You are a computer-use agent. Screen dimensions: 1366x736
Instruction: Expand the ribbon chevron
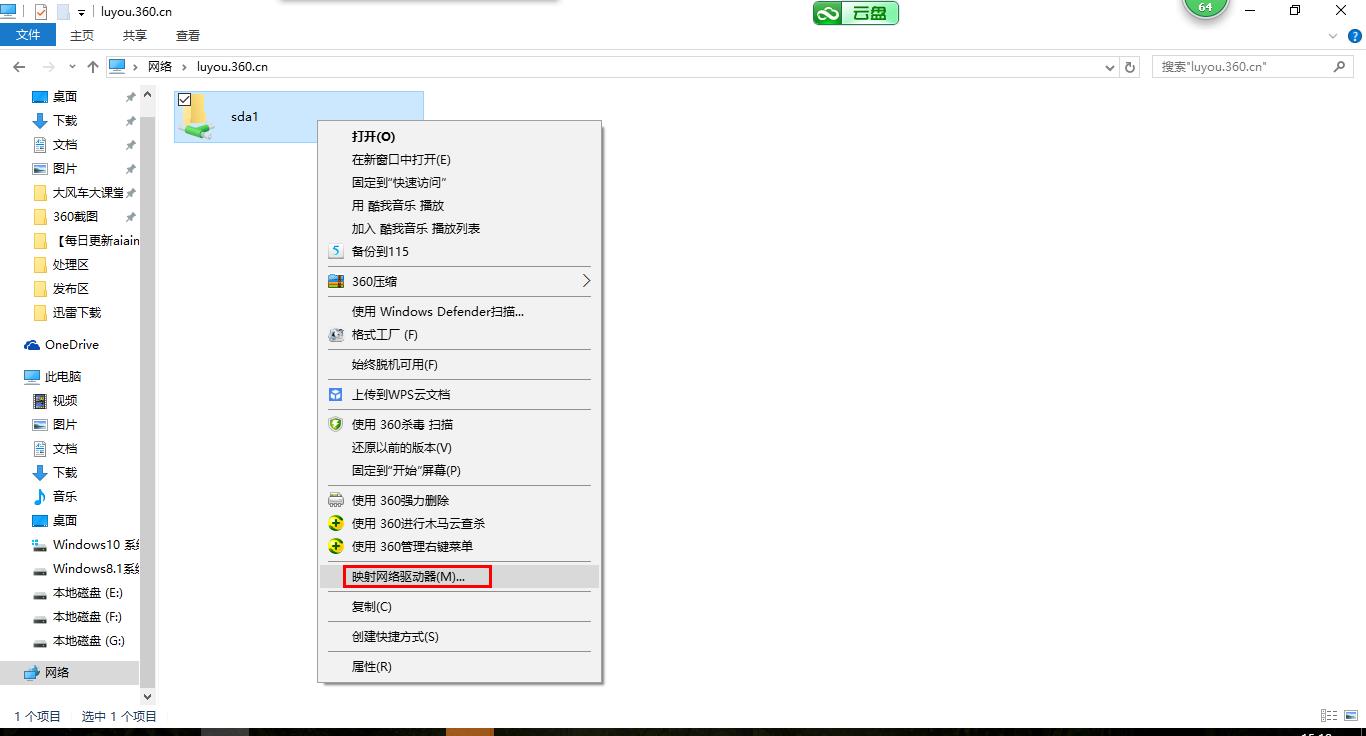pos(1333,36)
